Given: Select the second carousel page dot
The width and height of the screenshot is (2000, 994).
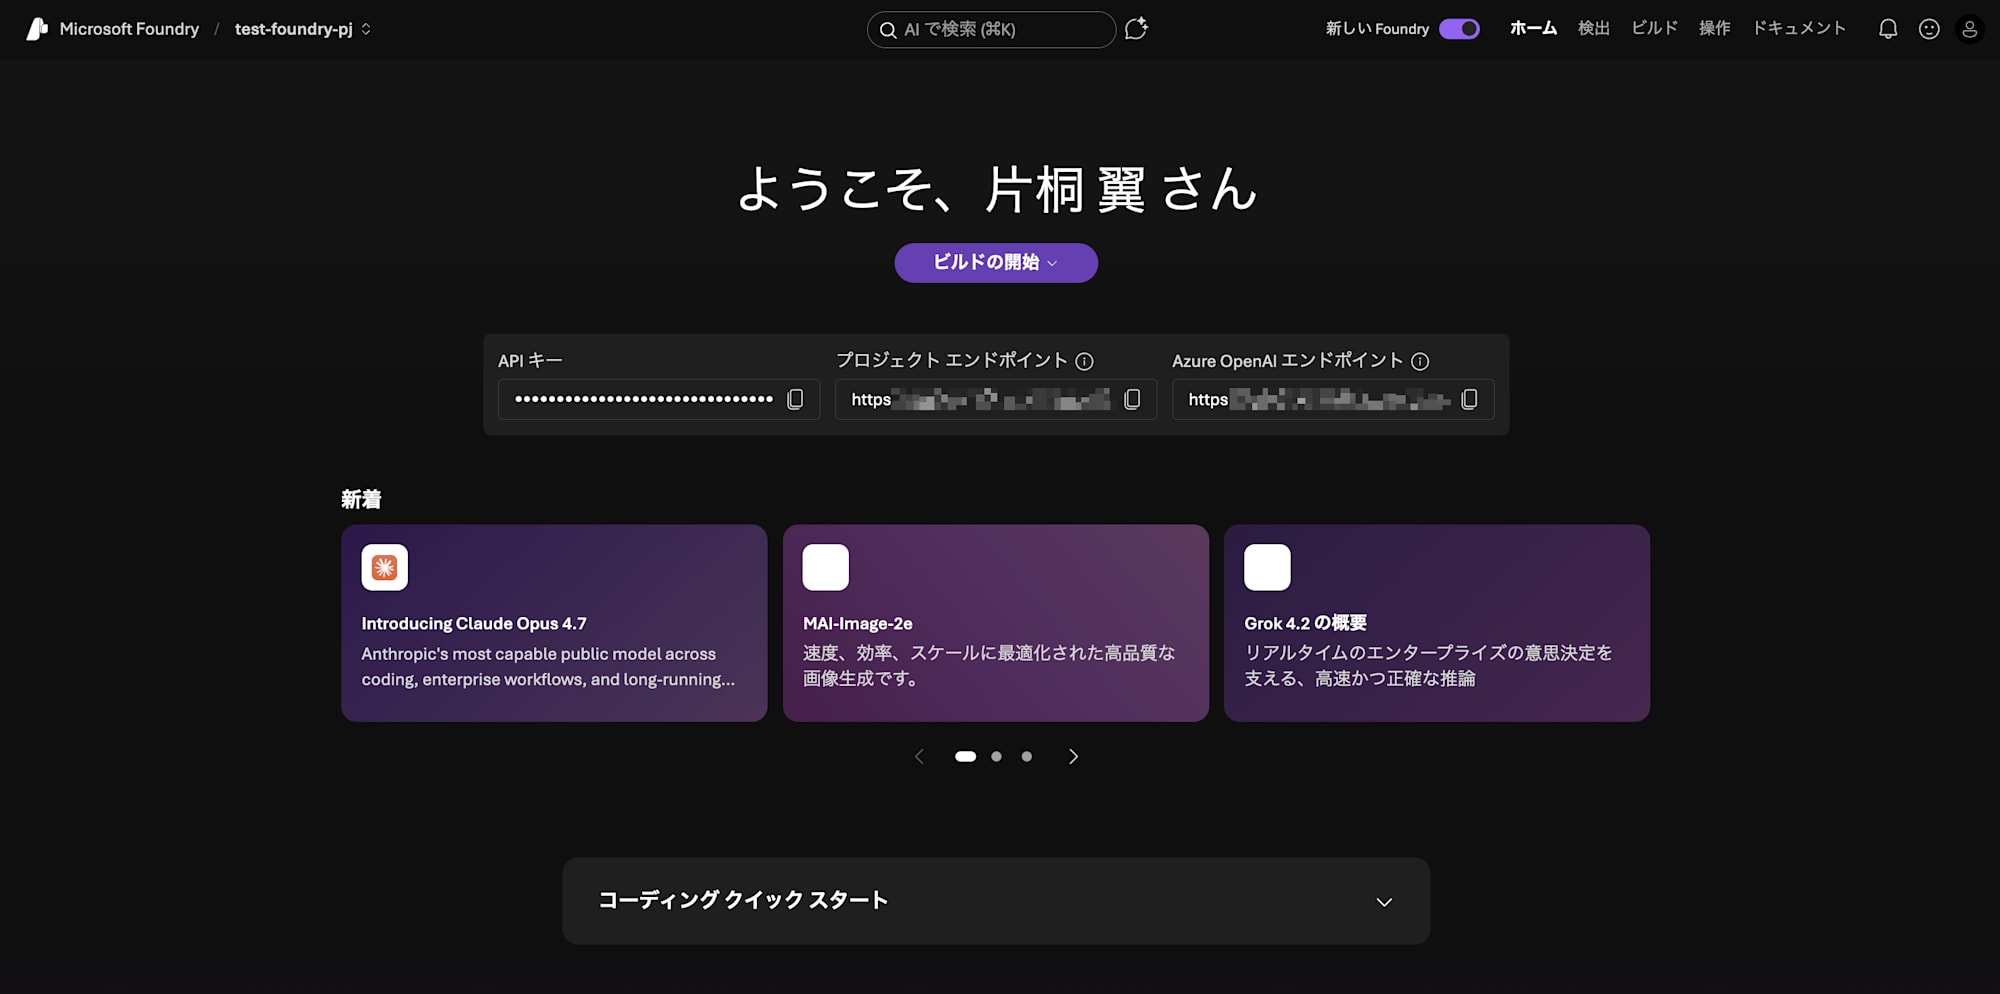Looking at the screenshot, I should [x=996, y=757].
